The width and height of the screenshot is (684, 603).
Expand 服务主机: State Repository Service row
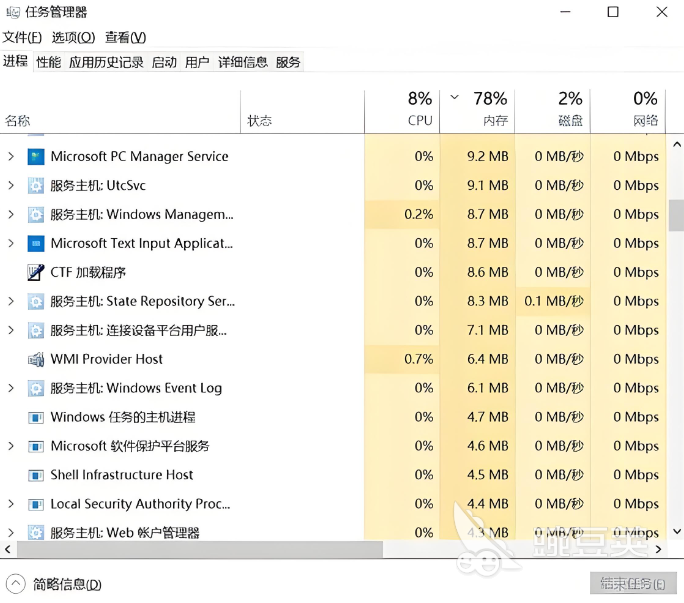[x=11, y=301]
